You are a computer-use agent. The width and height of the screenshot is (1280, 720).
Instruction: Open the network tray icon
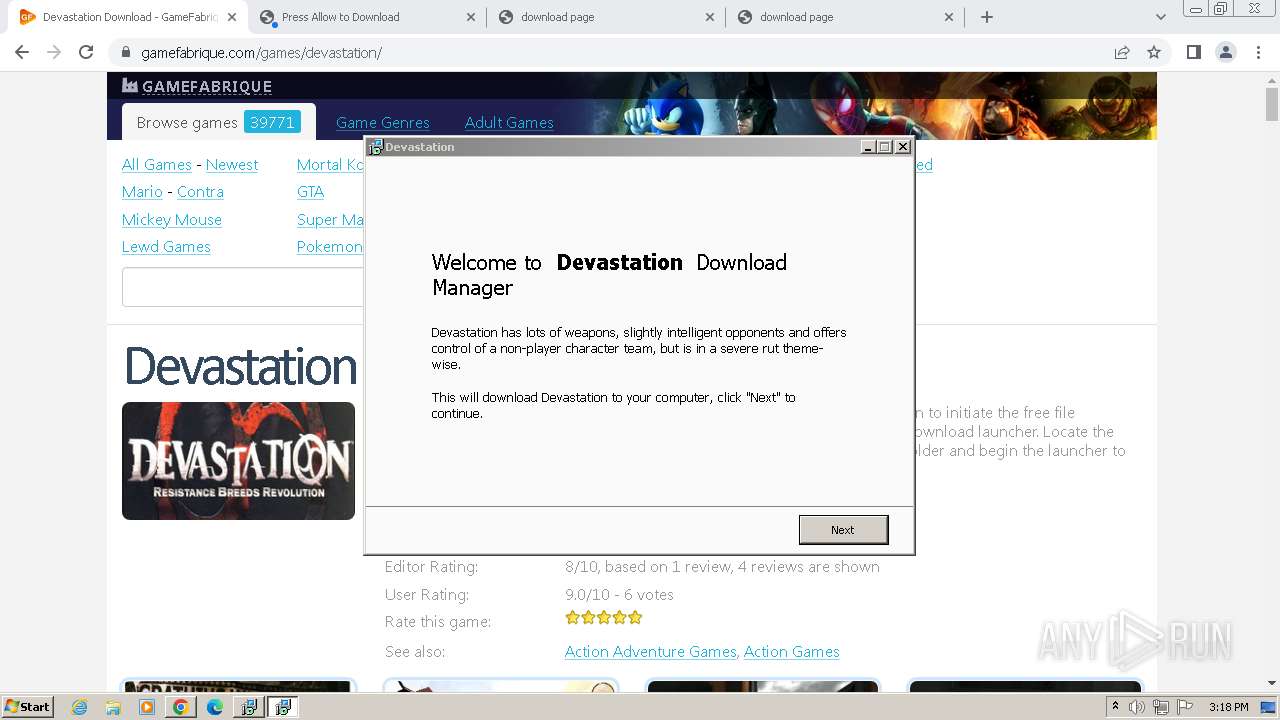pyautogui.click(x=1161, y=707)
